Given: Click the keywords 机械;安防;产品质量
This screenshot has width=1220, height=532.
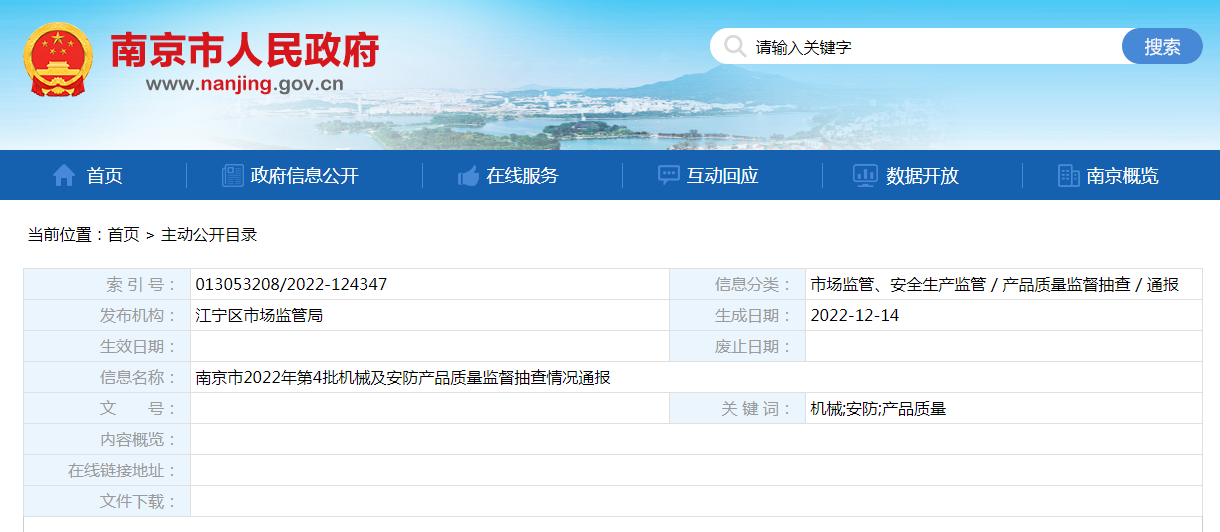Looking at the screenshot, I should pos(878,408).
